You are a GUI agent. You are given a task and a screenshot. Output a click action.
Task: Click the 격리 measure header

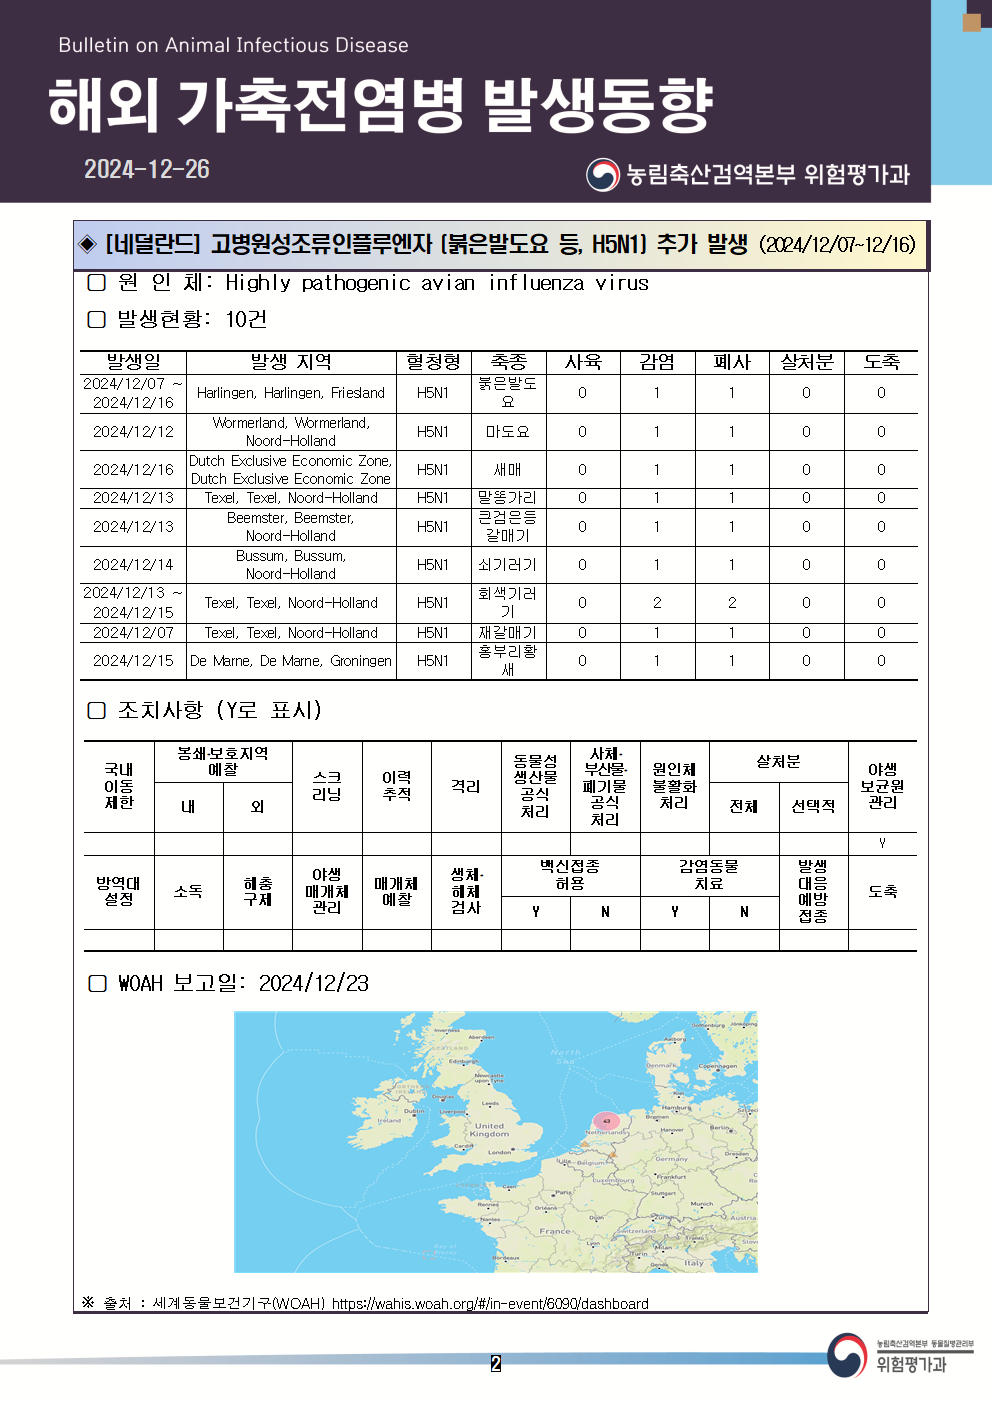point(466,786)
